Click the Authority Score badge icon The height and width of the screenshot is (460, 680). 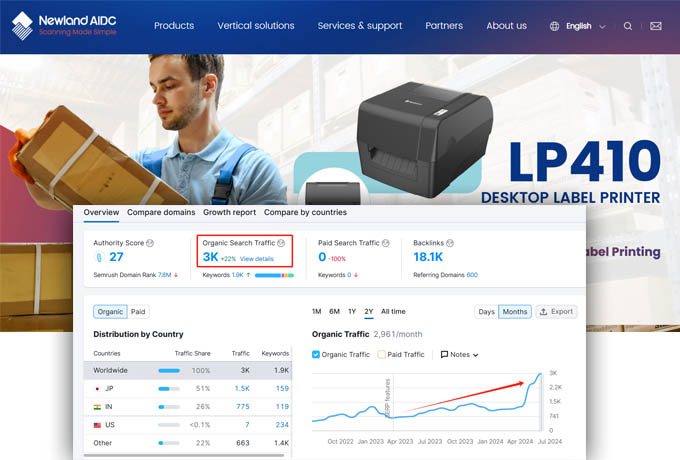coord(99,258)
